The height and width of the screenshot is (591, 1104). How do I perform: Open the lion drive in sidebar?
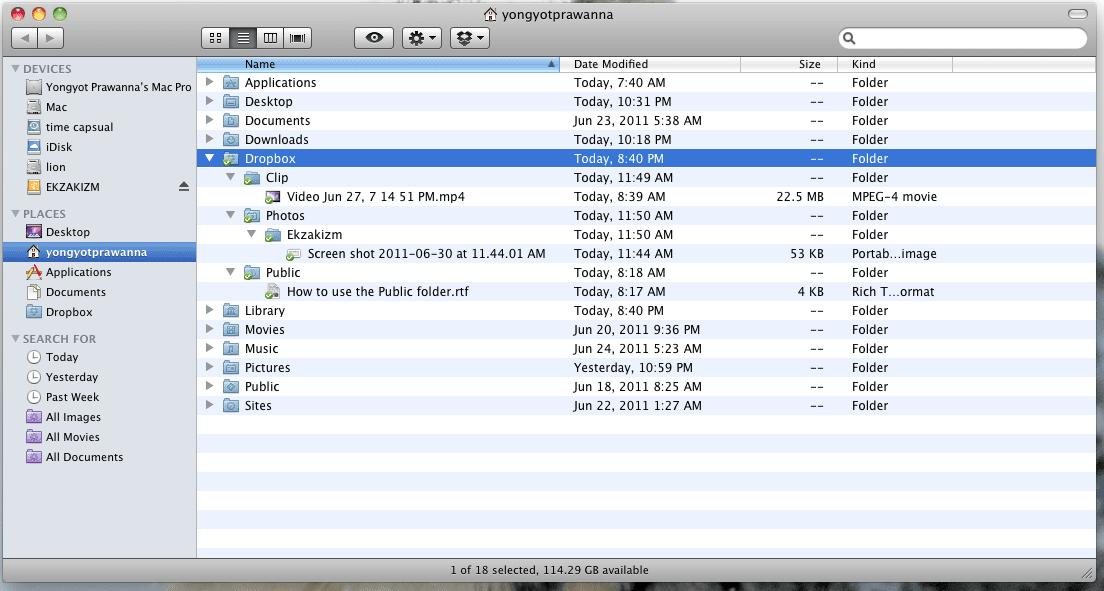pos(46,167)
